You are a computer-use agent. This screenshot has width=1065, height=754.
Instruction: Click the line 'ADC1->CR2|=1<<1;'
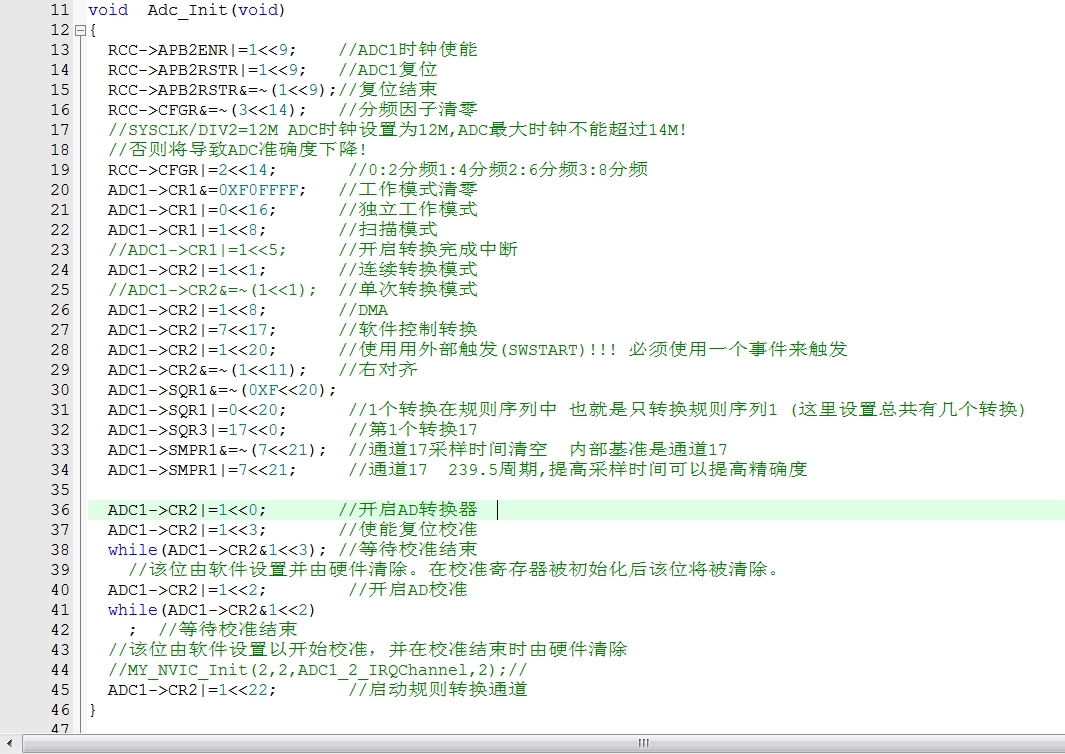tap(187, 270)
